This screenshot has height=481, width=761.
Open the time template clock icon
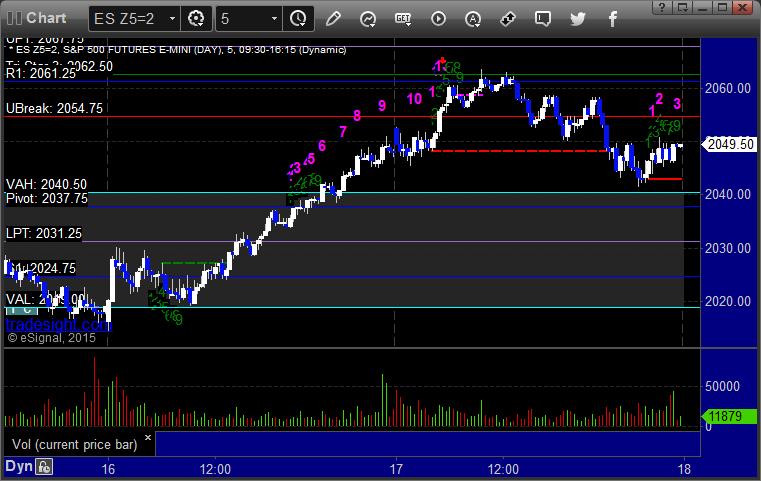(298, 19)
